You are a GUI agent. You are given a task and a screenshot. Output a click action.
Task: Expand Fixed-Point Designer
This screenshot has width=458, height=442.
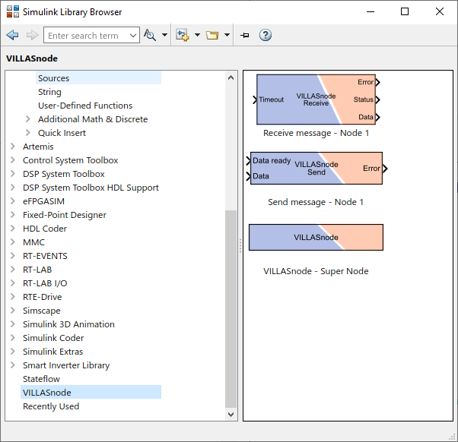(x=13, y=215)
